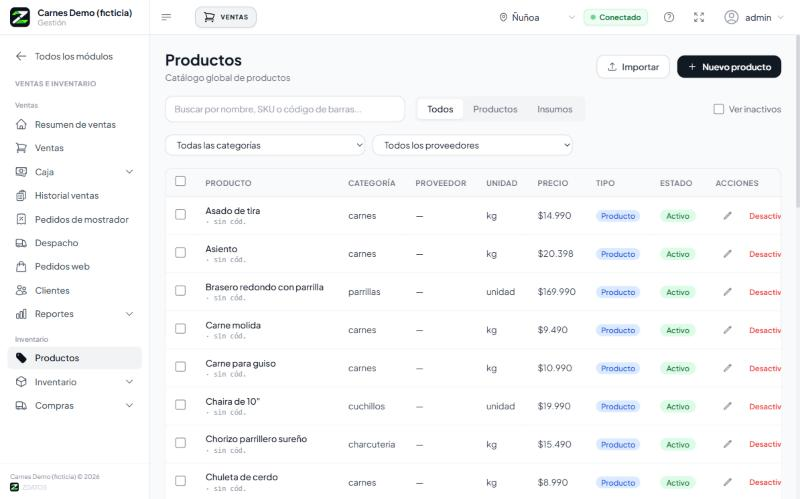Select the Chorizo parrillero sureño checkbox
The height and width of the screenshot is (499, 800).
click(x=180, y=443)
